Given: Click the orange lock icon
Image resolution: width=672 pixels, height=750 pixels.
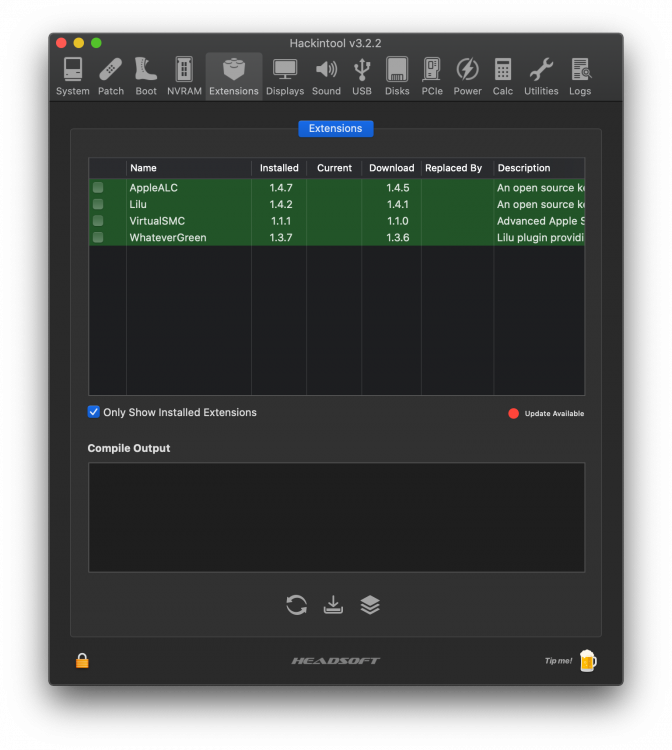Looking at the screenshot, I should [82, 661].
